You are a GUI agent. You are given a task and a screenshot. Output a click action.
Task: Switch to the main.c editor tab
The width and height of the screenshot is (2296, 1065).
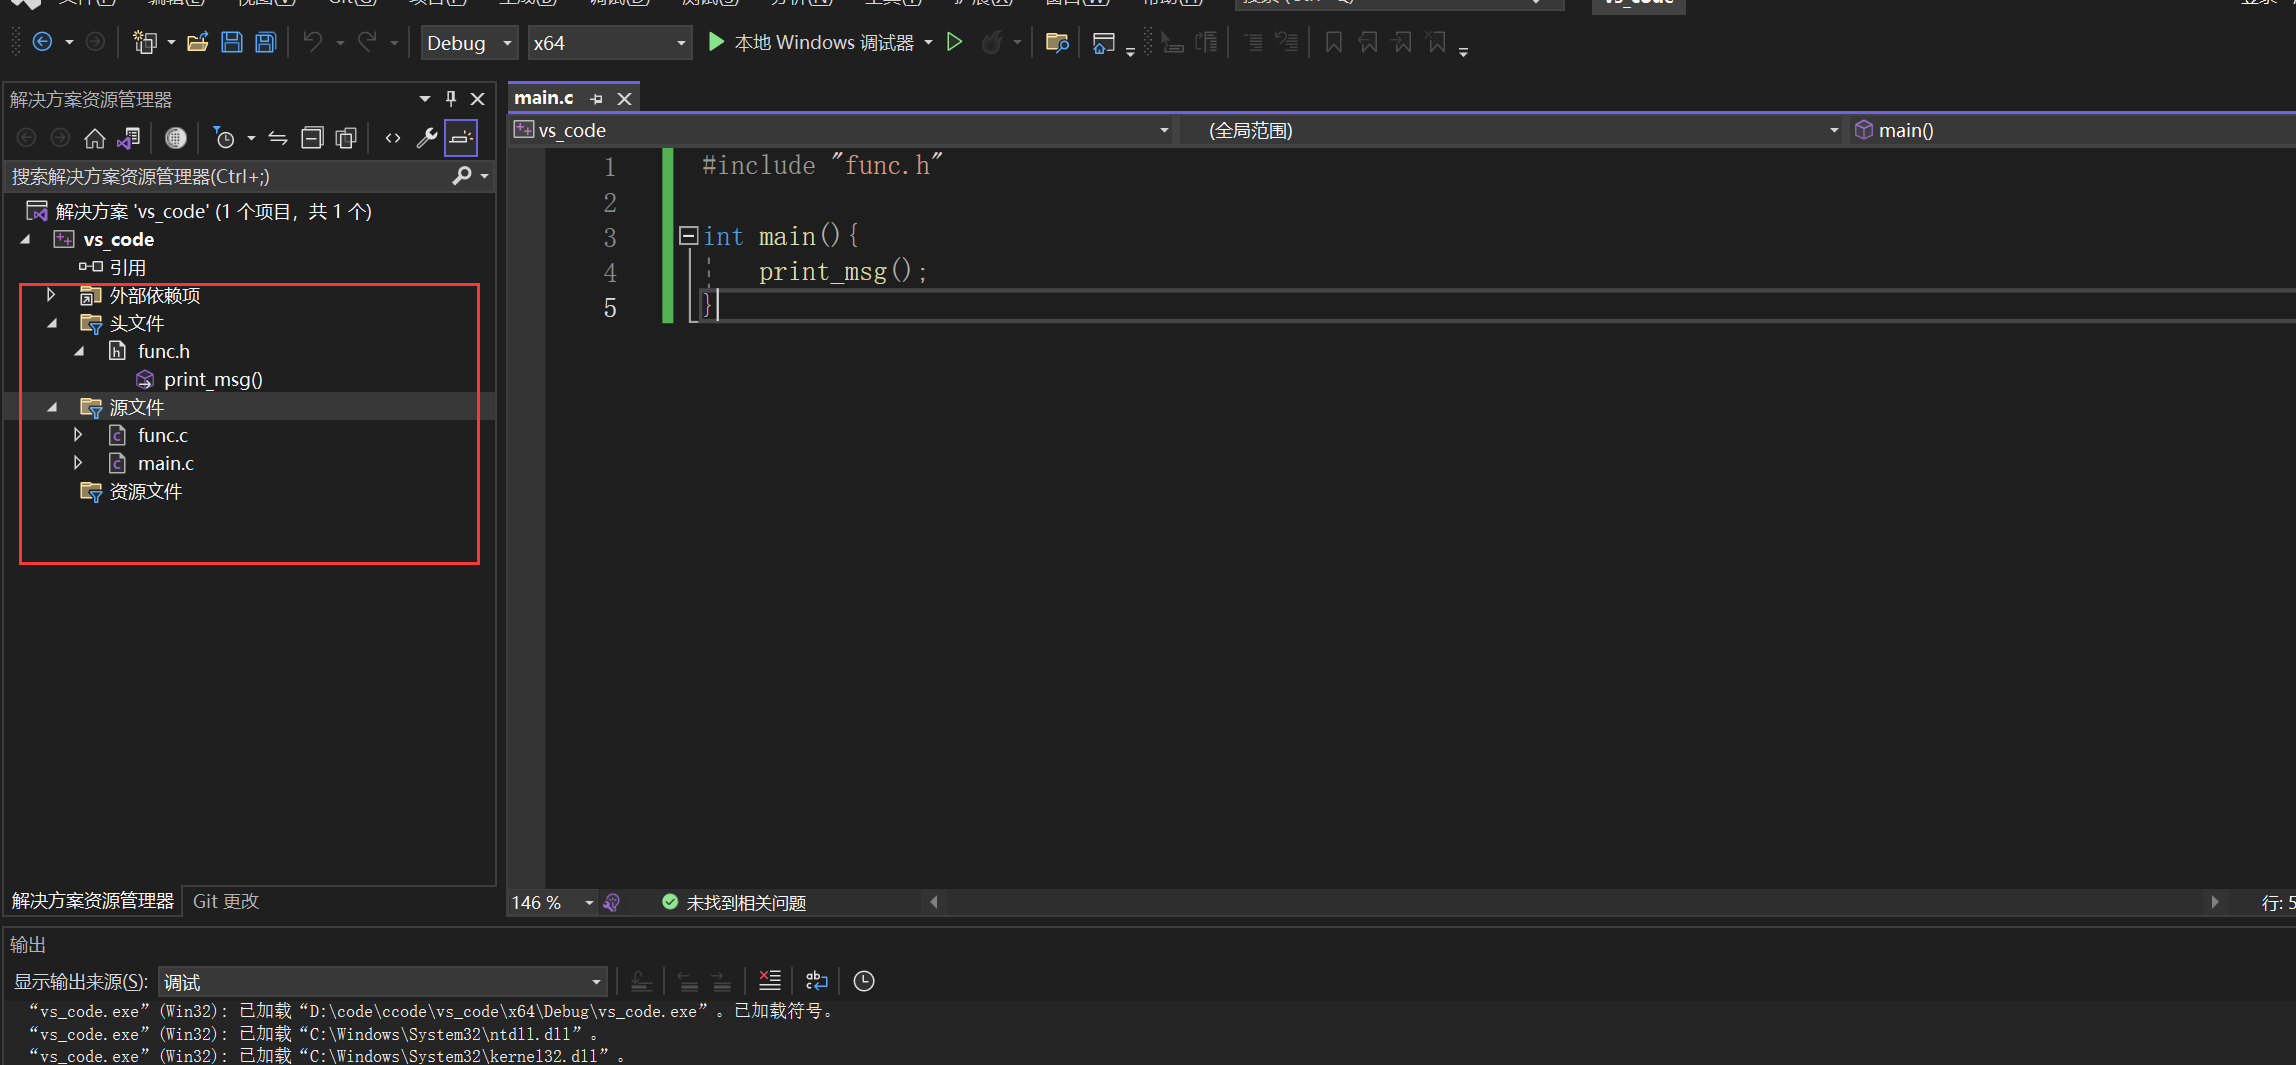pyautogui.click(x=544, y=98)
